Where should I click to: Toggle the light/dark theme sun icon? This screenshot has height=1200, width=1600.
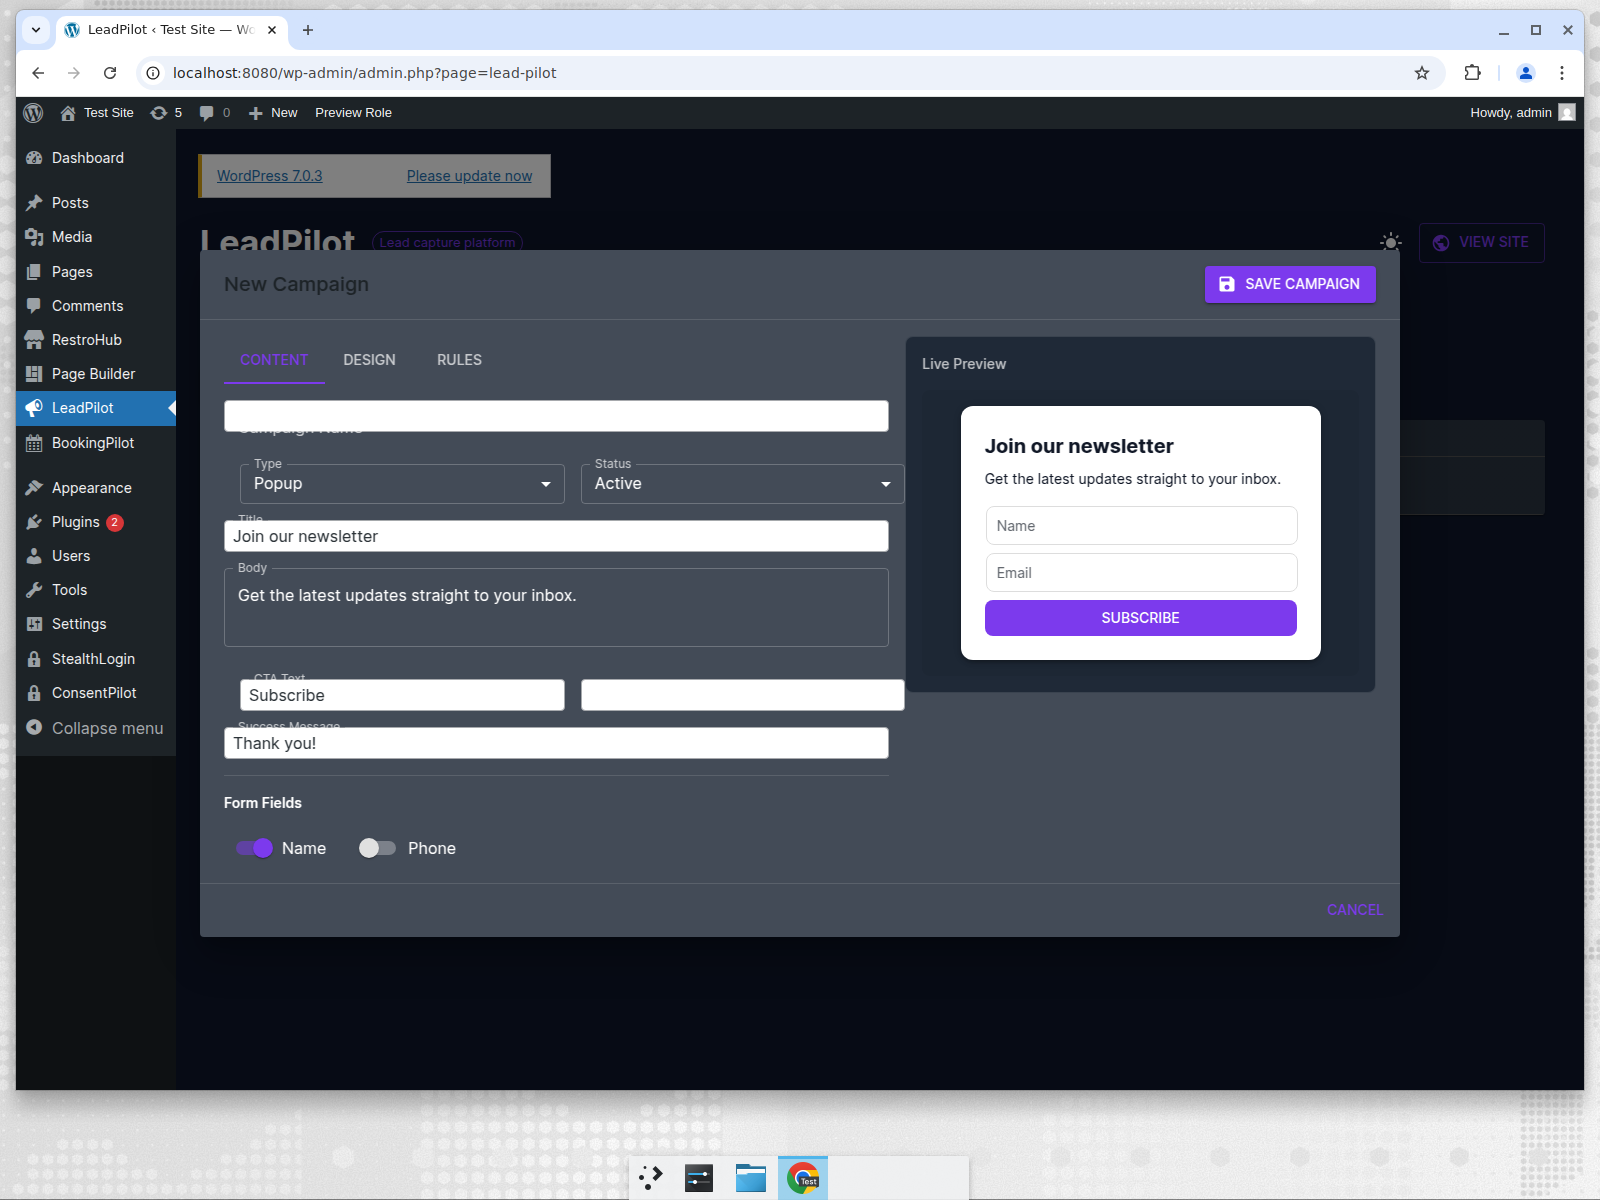pyautogui.click(x=1390, y=242)
